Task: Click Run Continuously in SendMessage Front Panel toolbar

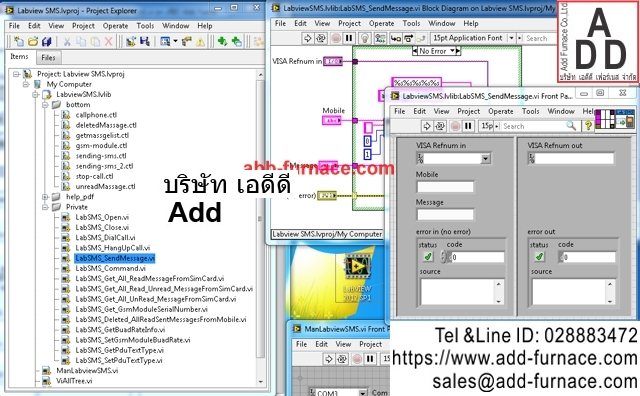Action: [x=440, y=127]
